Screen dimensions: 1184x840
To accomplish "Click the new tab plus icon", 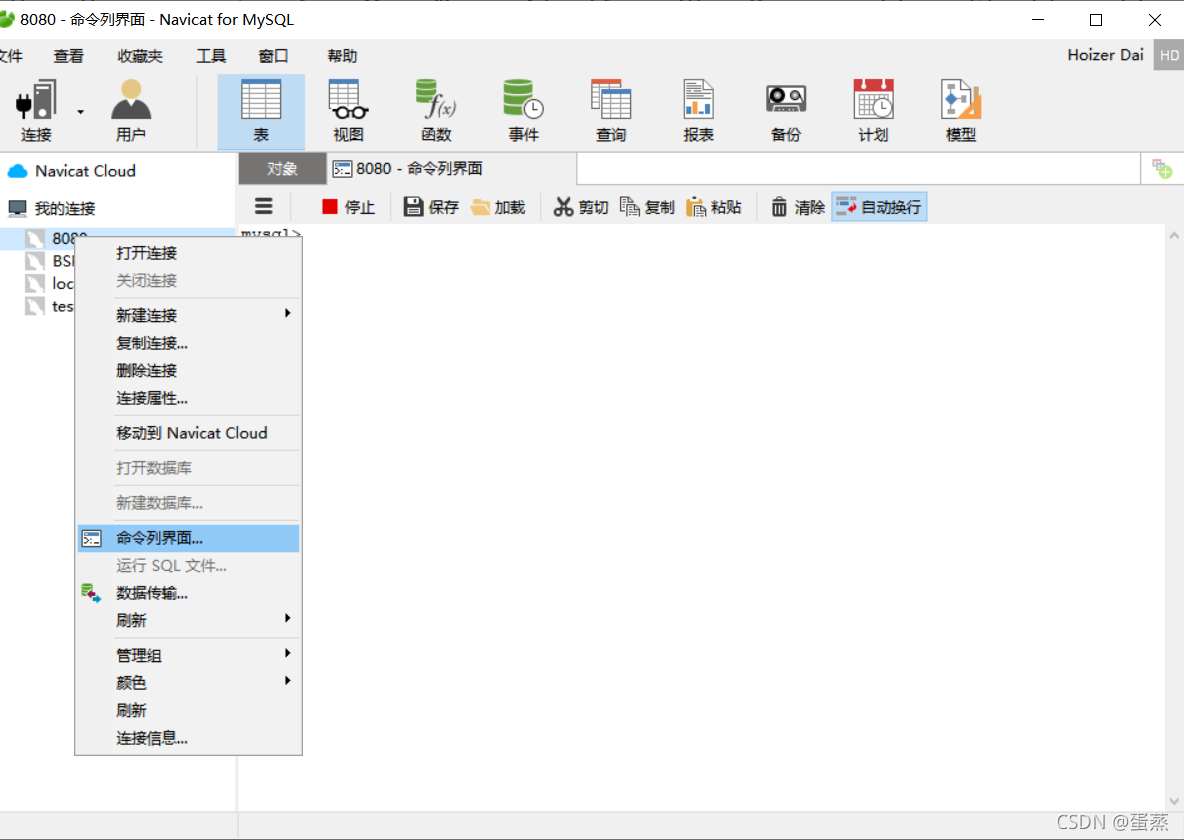I will (1161, 168).
